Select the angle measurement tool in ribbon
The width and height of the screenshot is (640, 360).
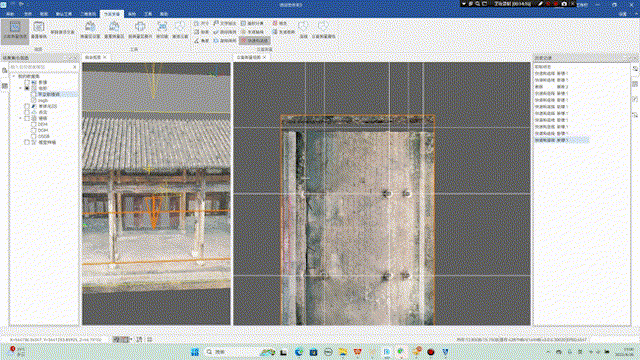point(202,40)
